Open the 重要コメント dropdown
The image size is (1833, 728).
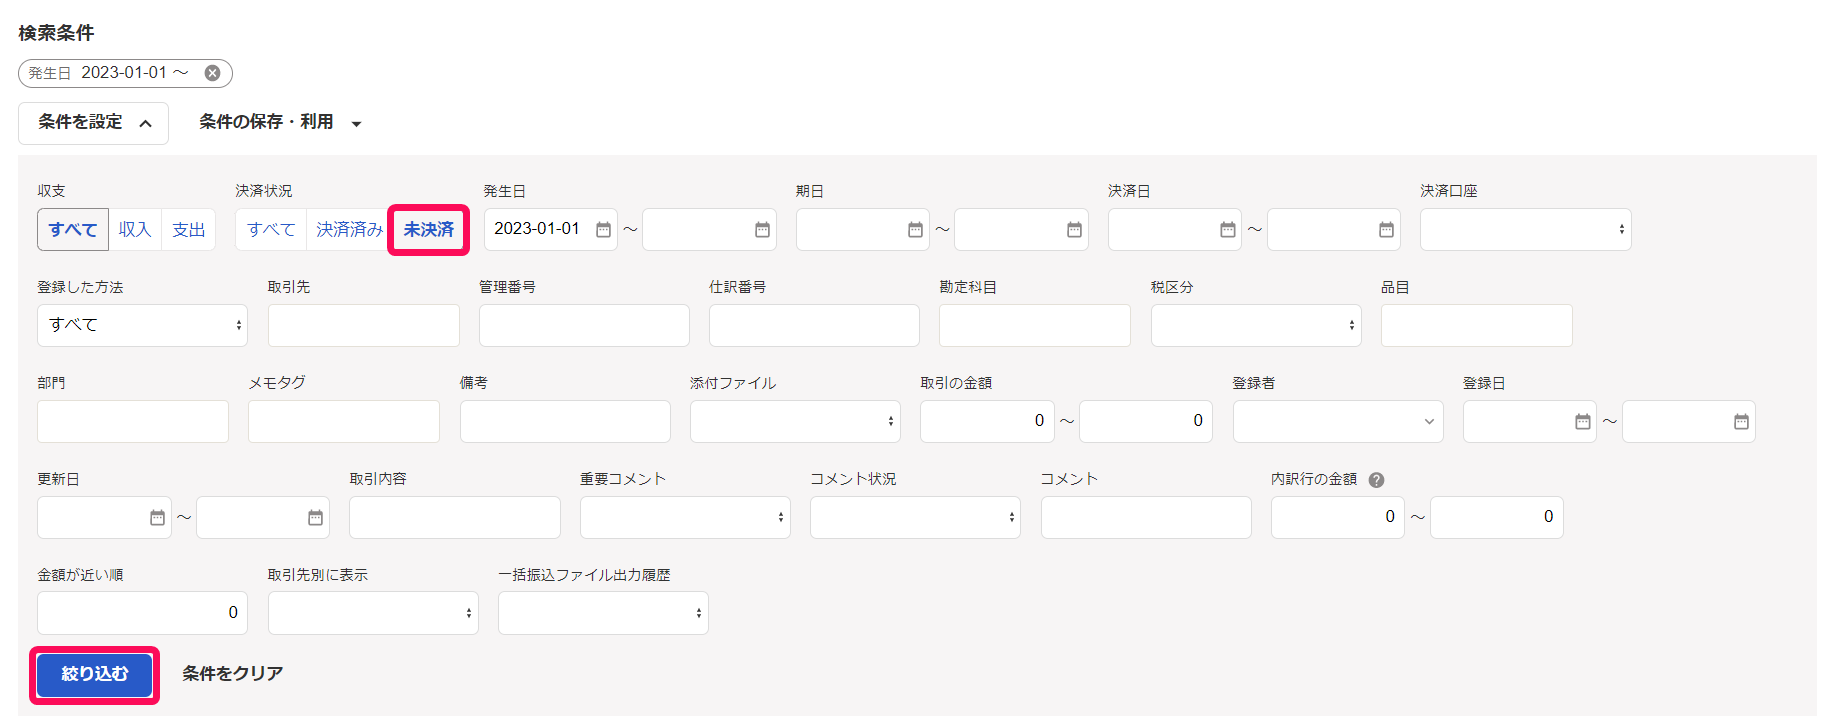(685, 518)
